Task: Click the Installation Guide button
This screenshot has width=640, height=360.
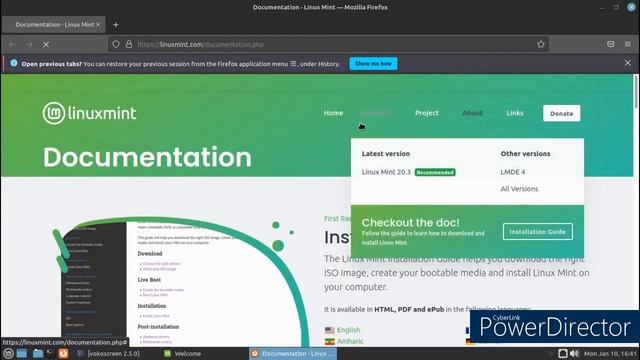Action: [538, 232]
